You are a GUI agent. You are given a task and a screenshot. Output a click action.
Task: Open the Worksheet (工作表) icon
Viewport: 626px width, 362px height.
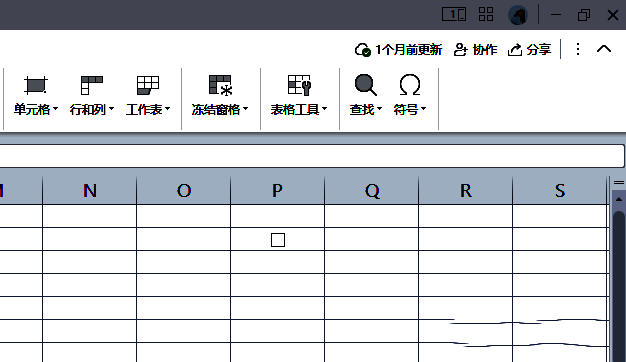[x=148, y=85]
